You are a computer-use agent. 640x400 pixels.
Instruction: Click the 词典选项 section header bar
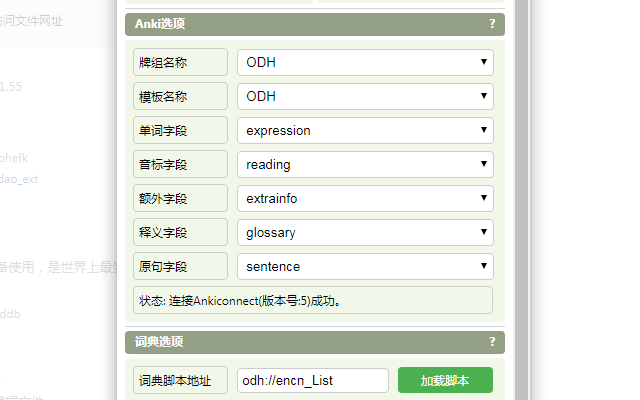tap(315, 342)
